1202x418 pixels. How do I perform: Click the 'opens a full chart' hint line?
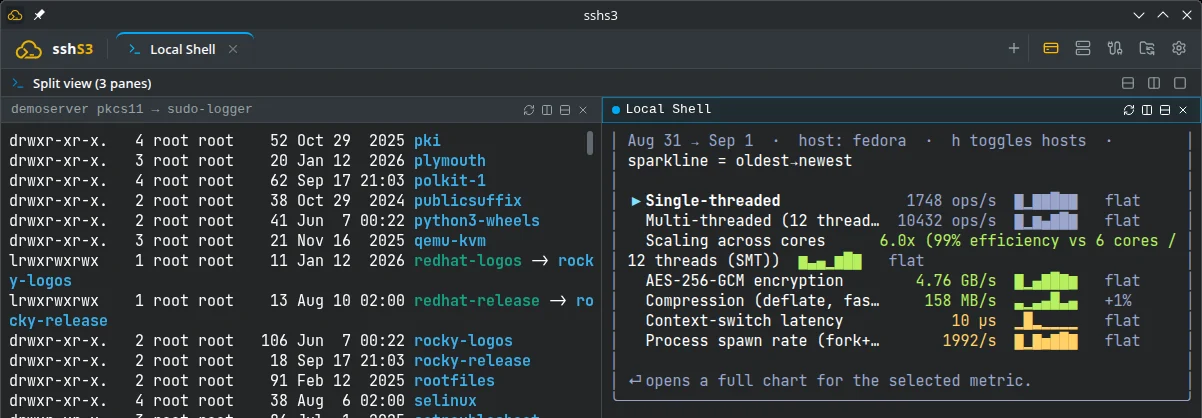pos(829,381)
